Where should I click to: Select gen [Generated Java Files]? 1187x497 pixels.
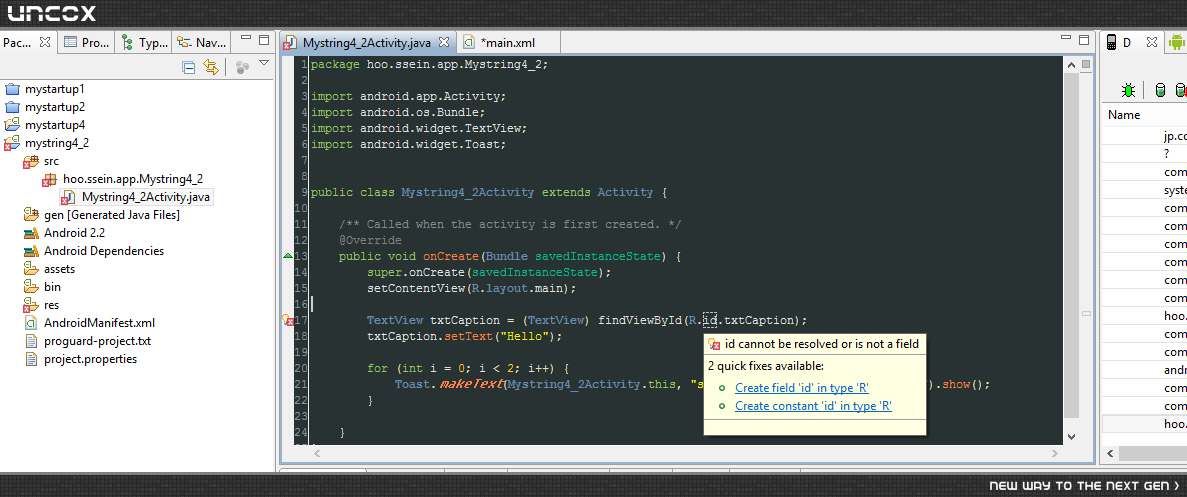pos(102,215)
